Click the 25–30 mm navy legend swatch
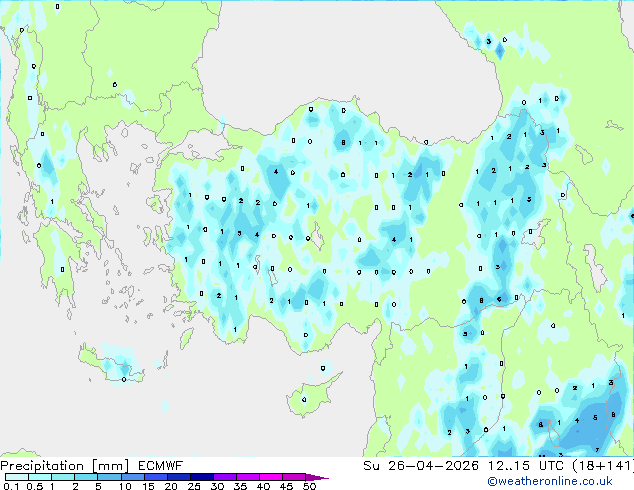The image size is (634, 490). point(202,477)
